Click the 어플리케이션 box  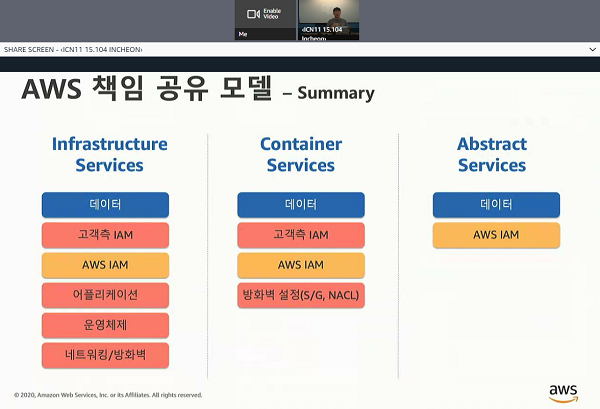[x=105, y=295]
